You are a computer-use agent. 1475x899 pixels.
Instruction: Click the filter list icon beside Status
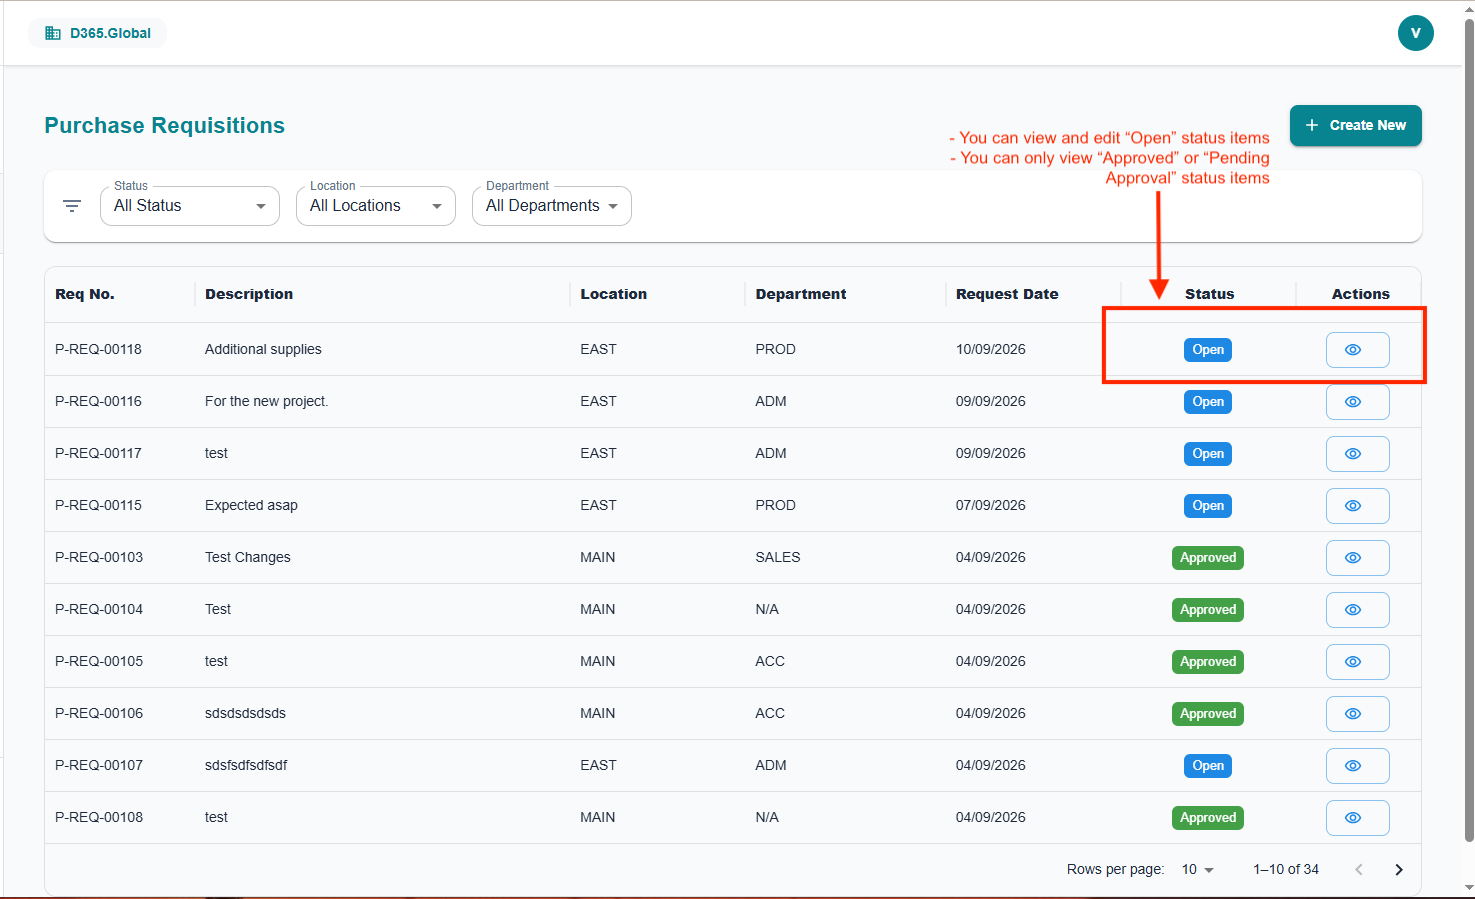72,206
